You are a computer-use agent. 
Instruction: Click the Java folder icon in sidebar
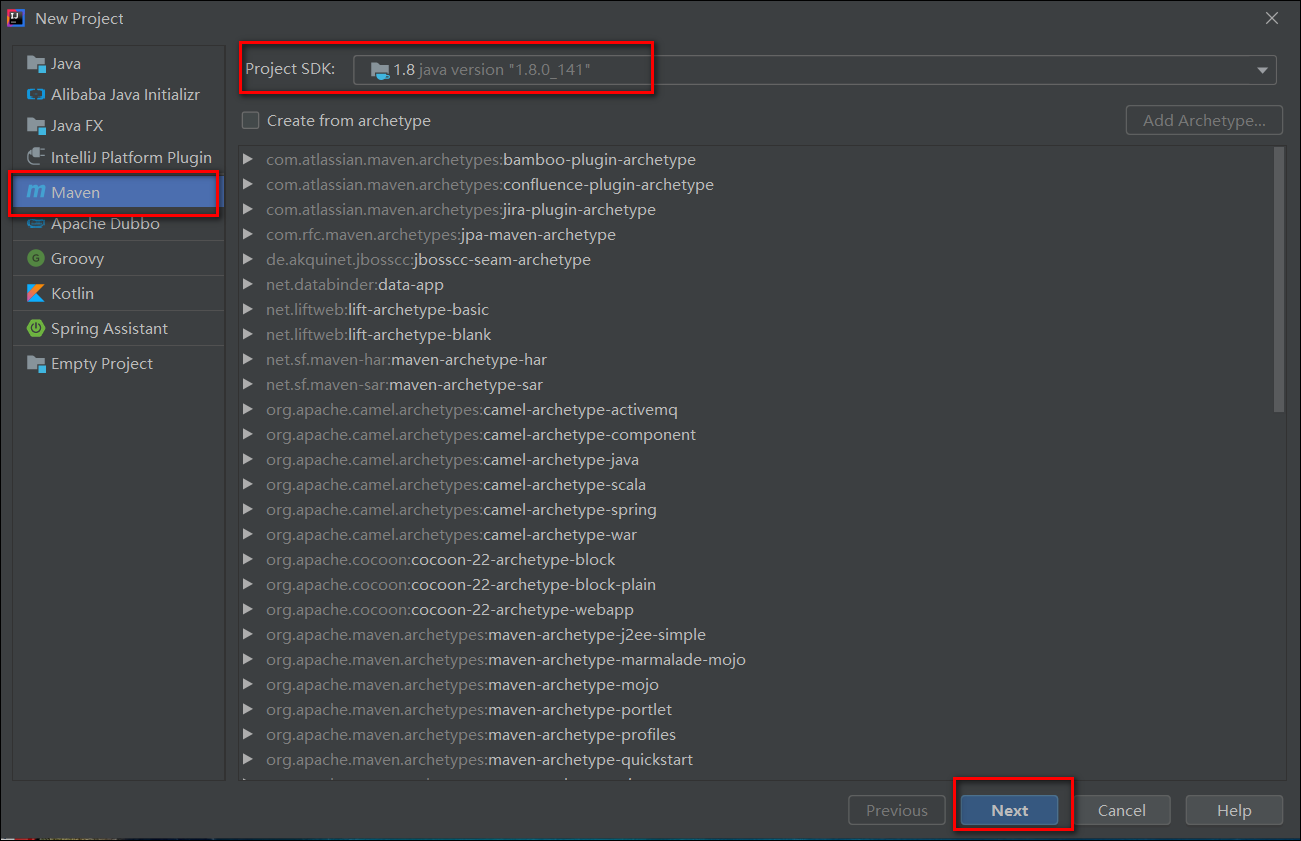point(36,64)
